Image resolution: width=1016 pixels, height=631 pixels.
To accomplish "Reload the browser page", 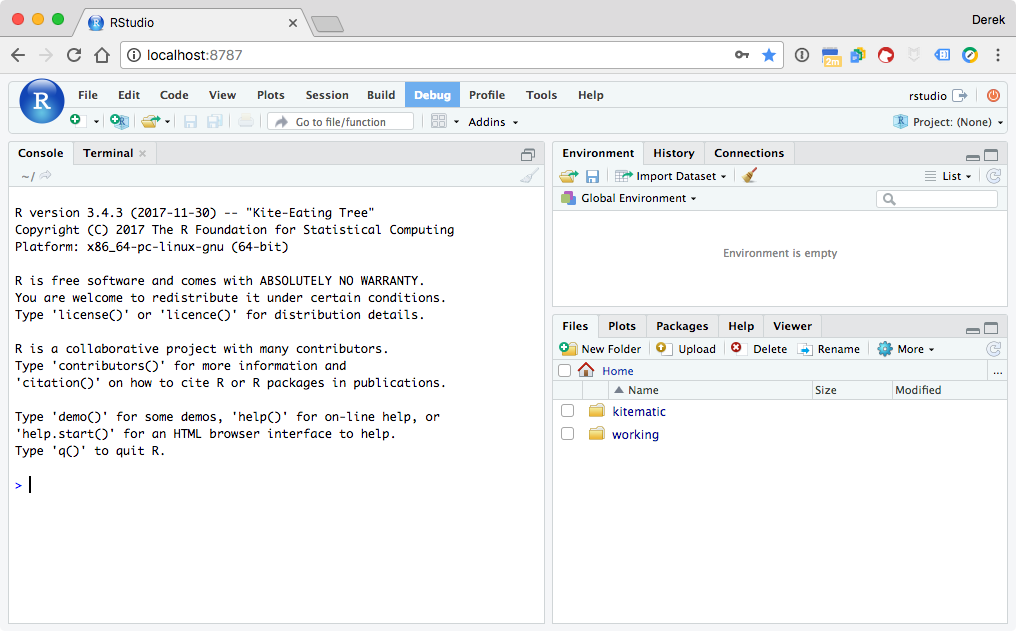I will pyautogui.click(x=74, y=55).
